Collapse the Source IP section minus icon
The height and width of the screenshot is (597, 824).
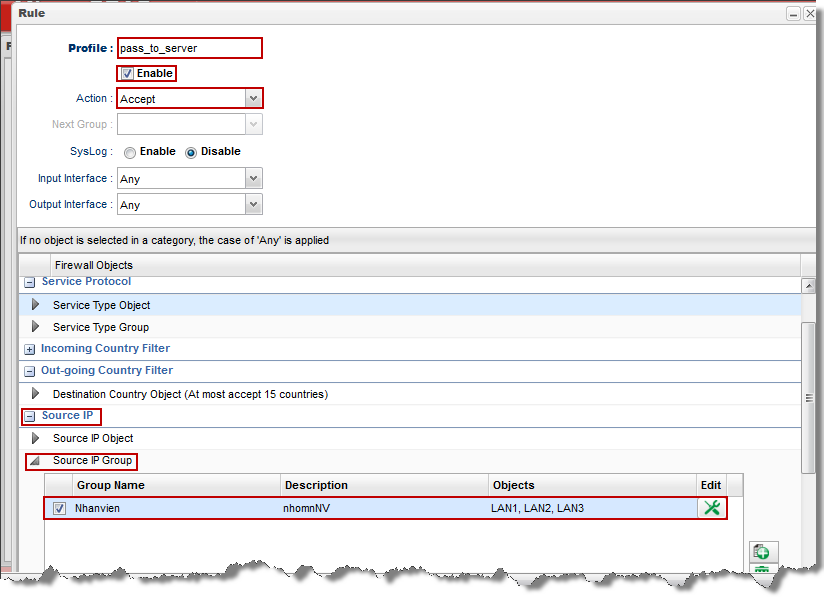pyautogui.click(x=31, y=416)
